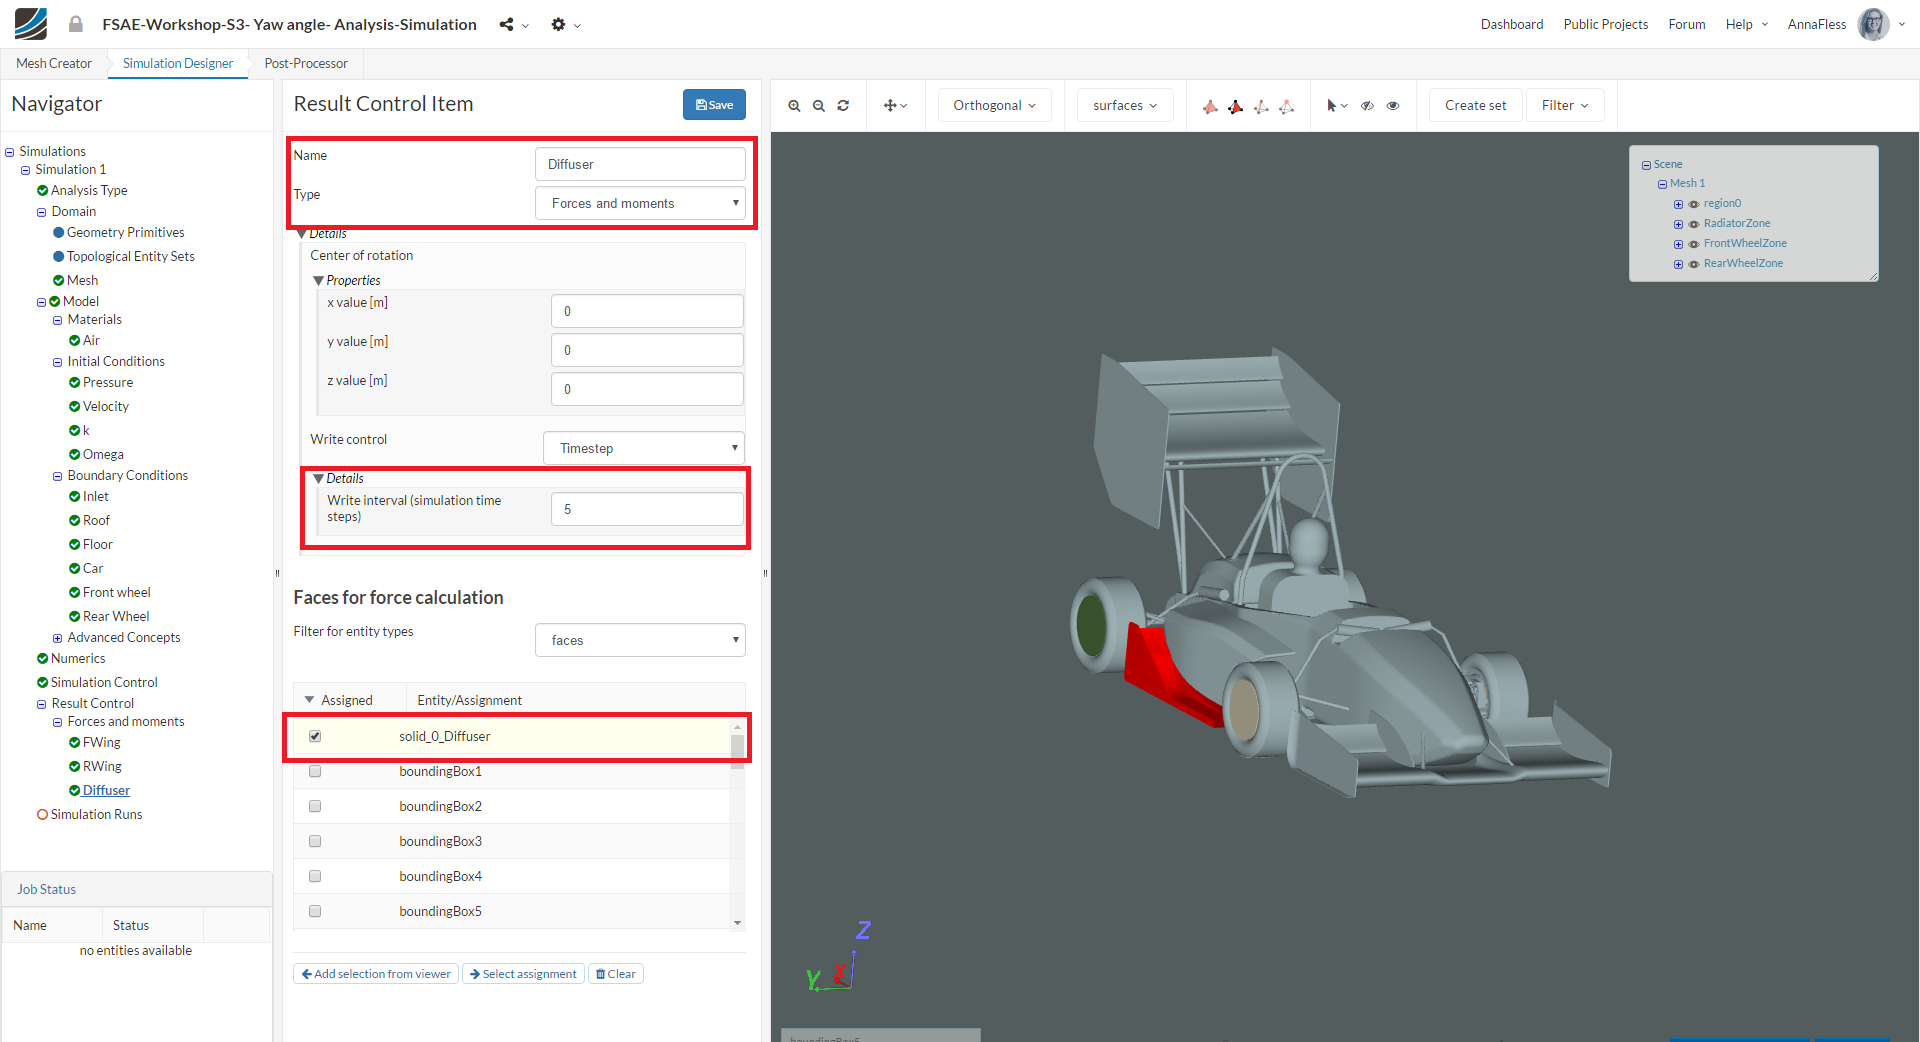The height and width of the screenshot is (1042, 1920).
Task: Expand the FrontWheelZone node in scene tree
Action: tap(1678, 244)
